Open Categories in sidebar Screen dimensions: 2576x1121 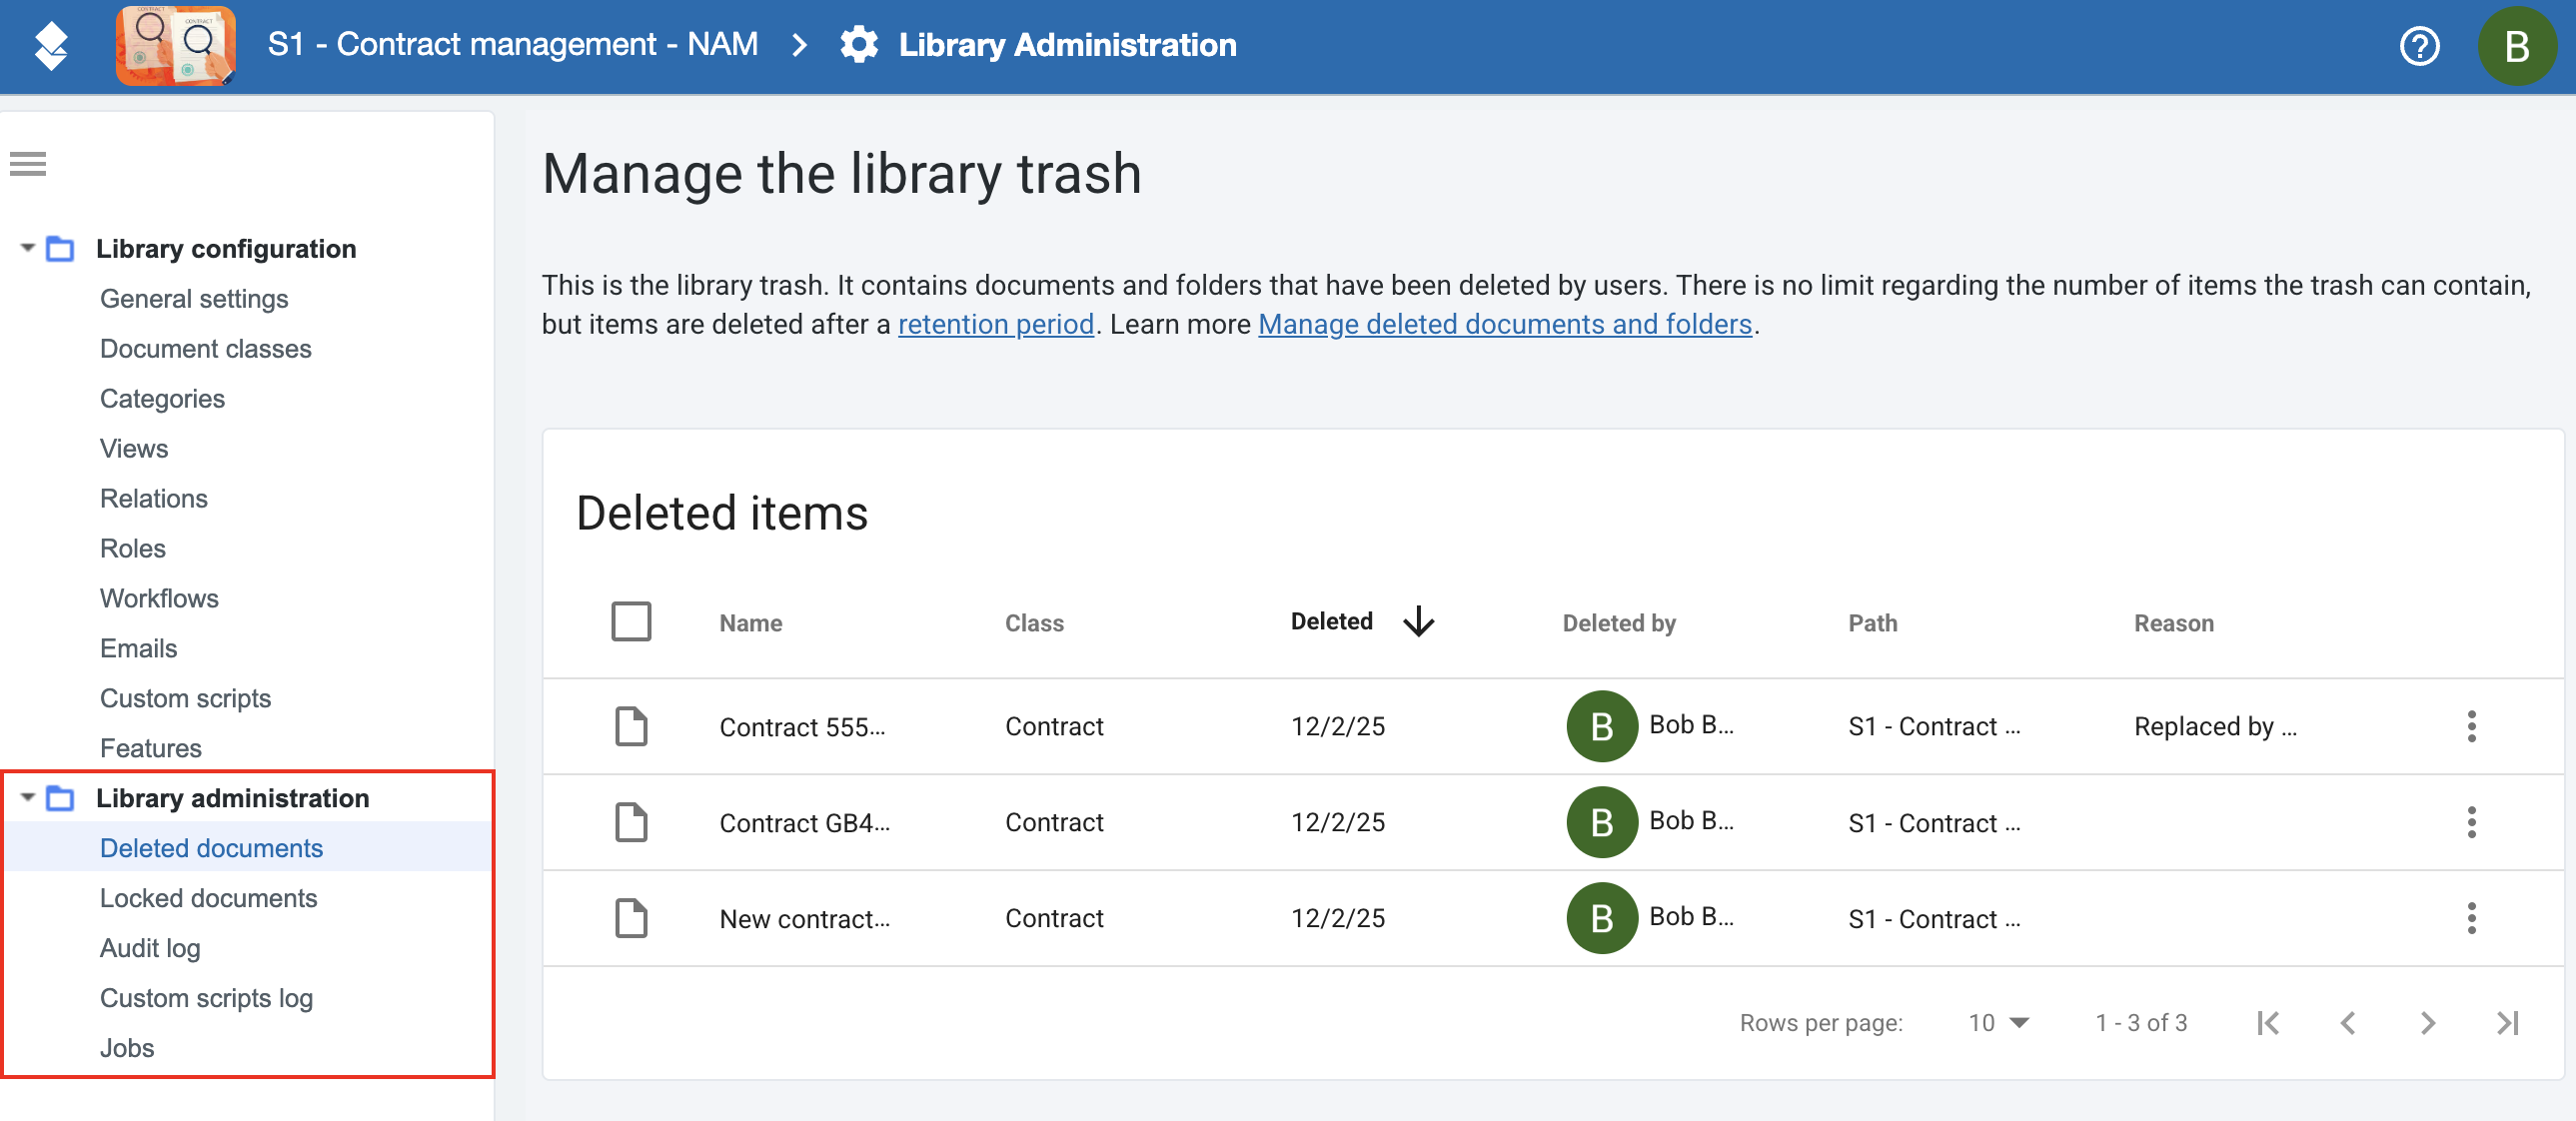(162, 399)
